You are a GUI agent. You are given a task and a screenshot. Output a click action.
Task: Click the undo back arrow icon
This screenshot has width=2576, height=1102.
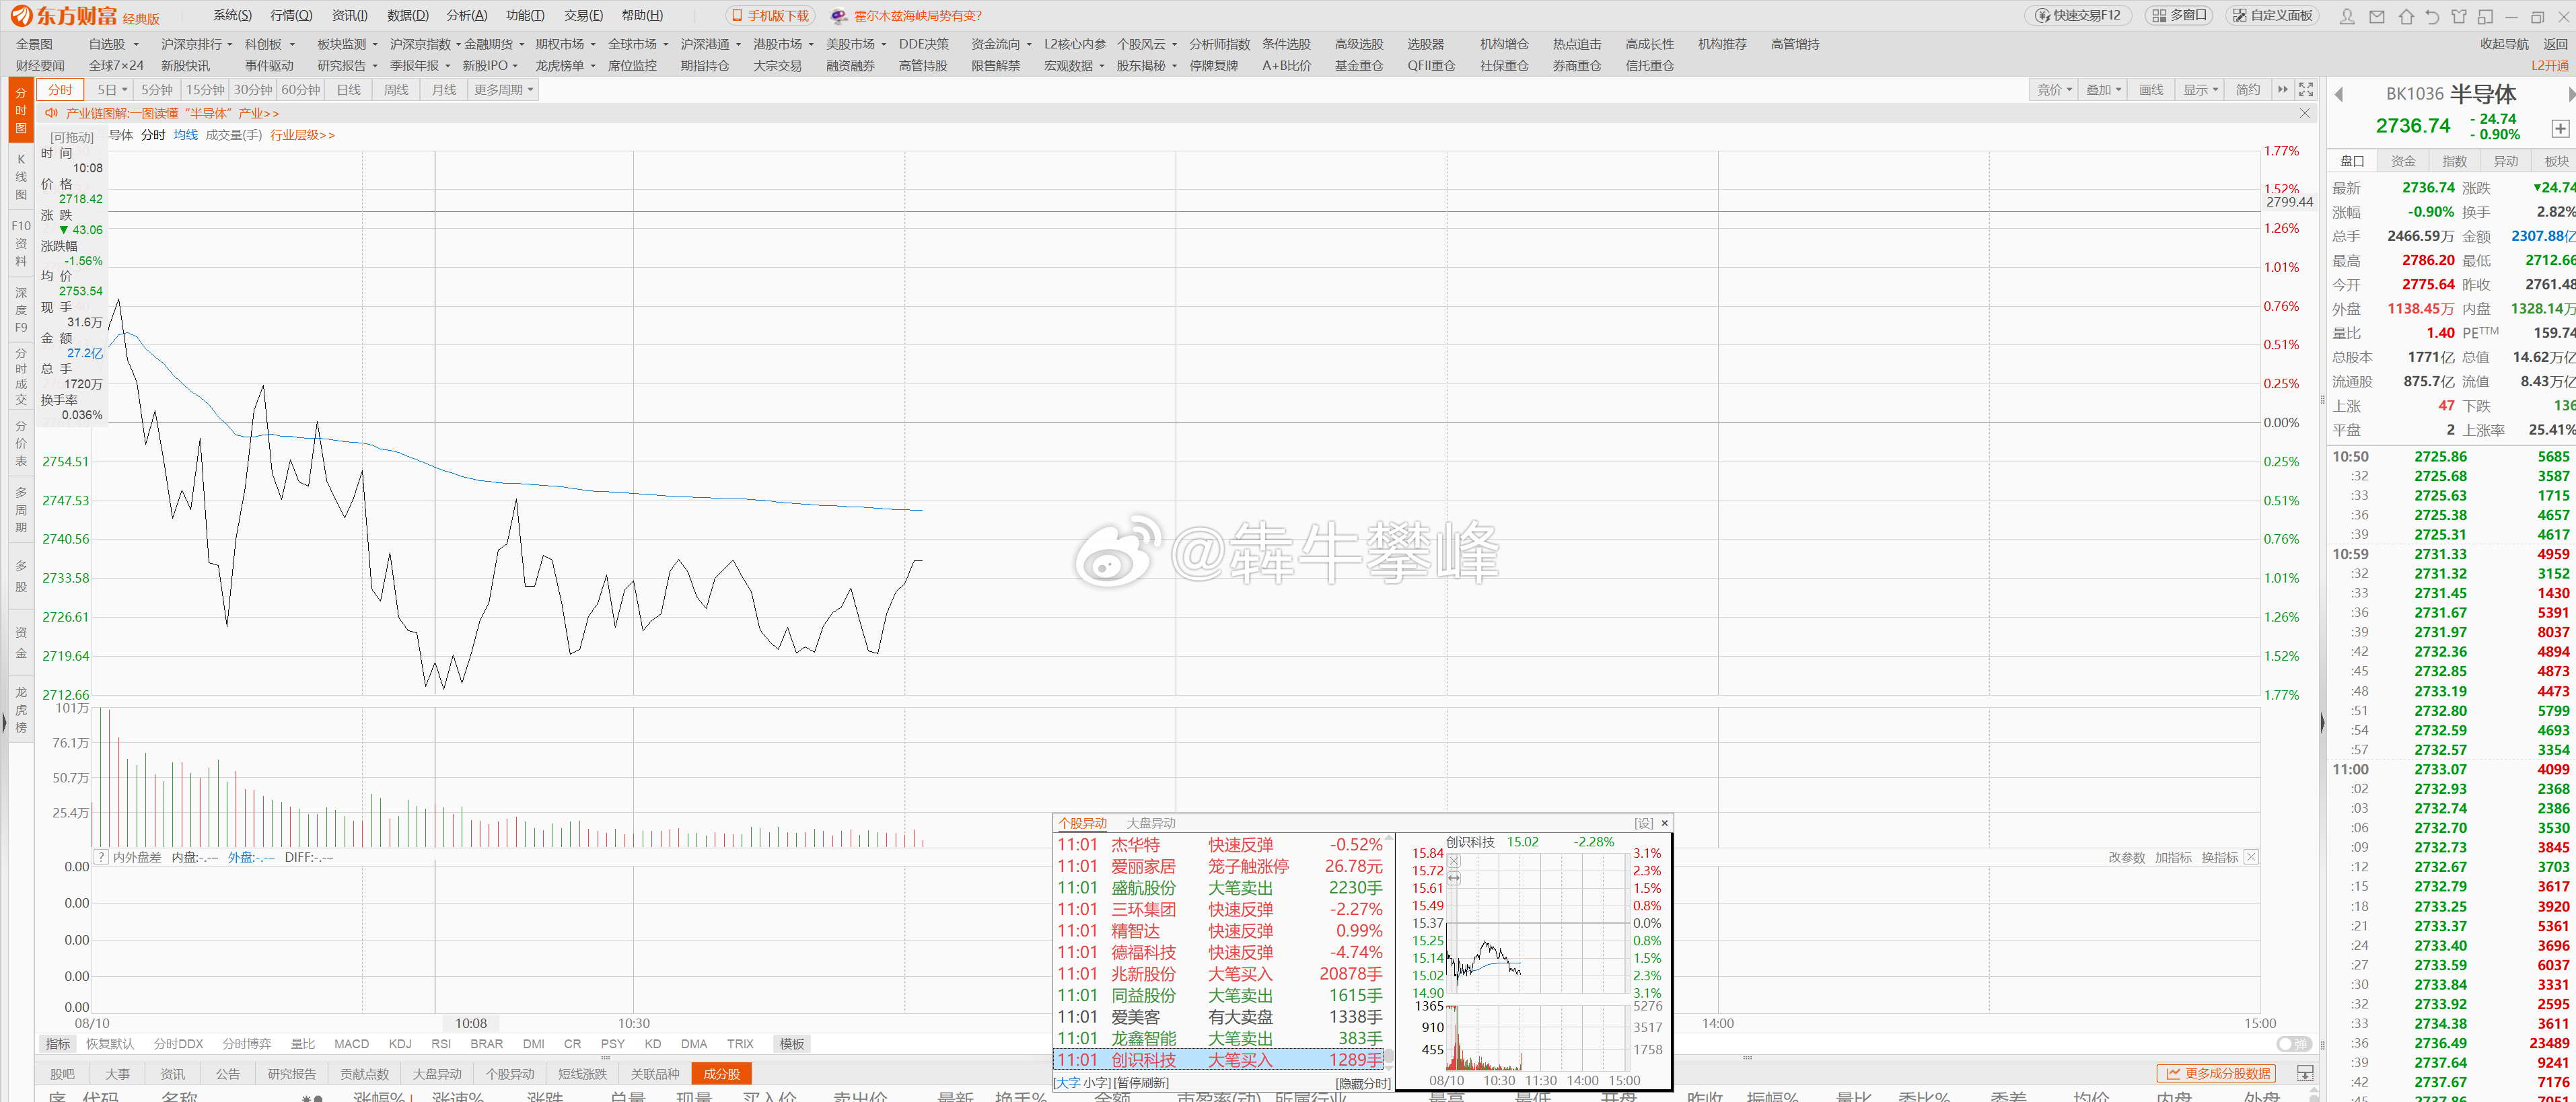[2432, 16]
